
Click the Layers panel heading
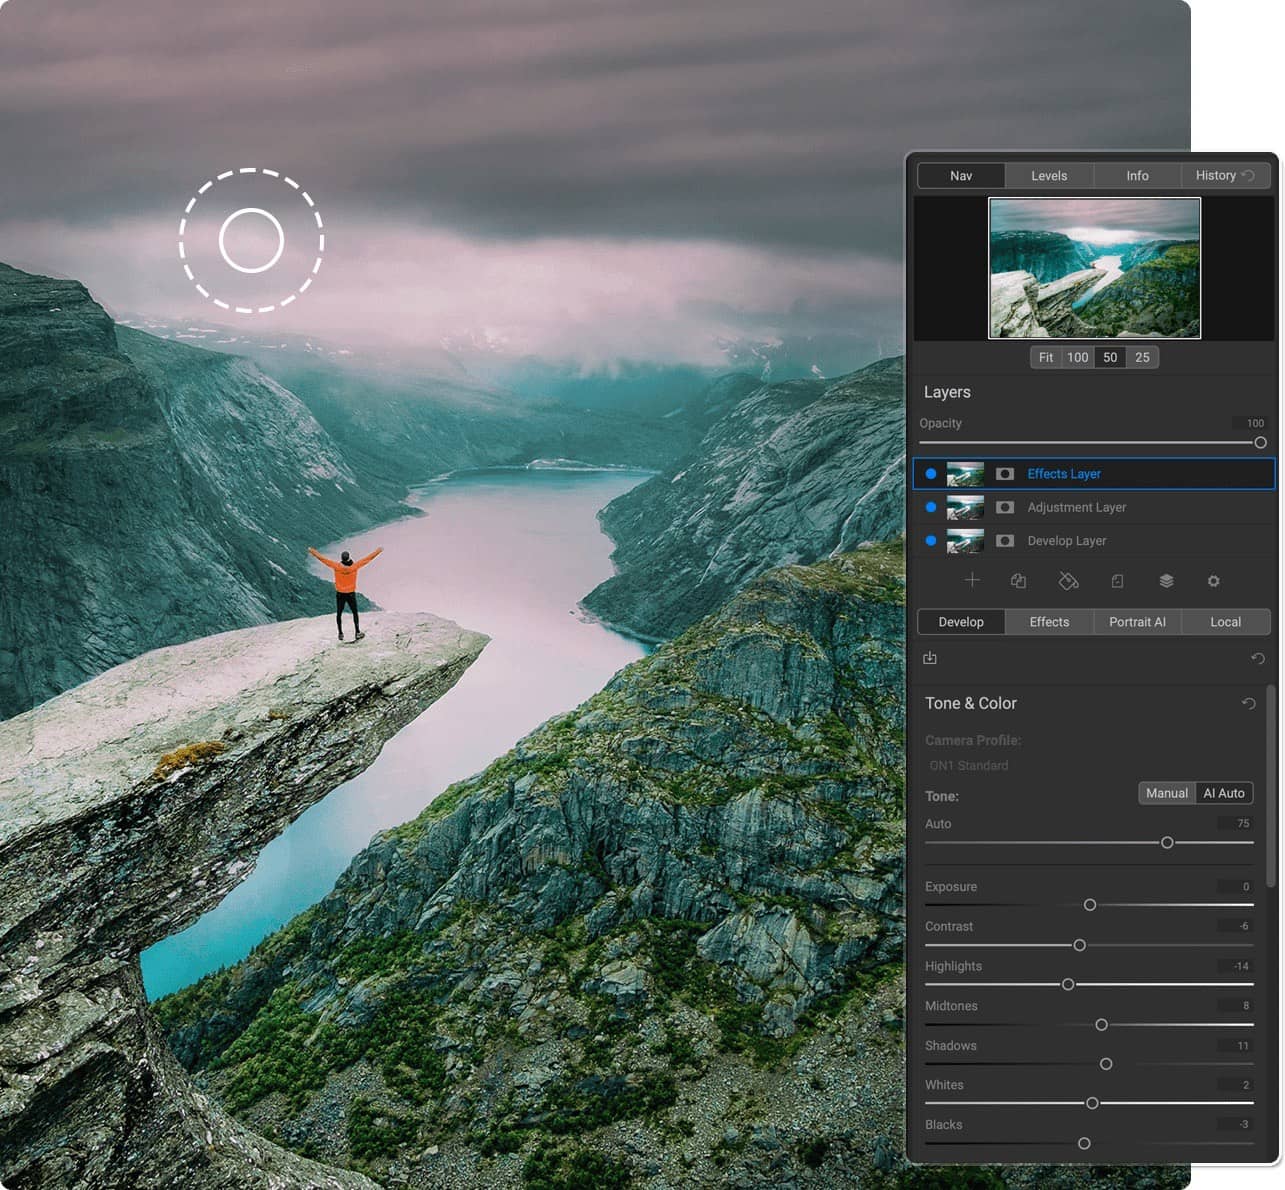(947, 392)
